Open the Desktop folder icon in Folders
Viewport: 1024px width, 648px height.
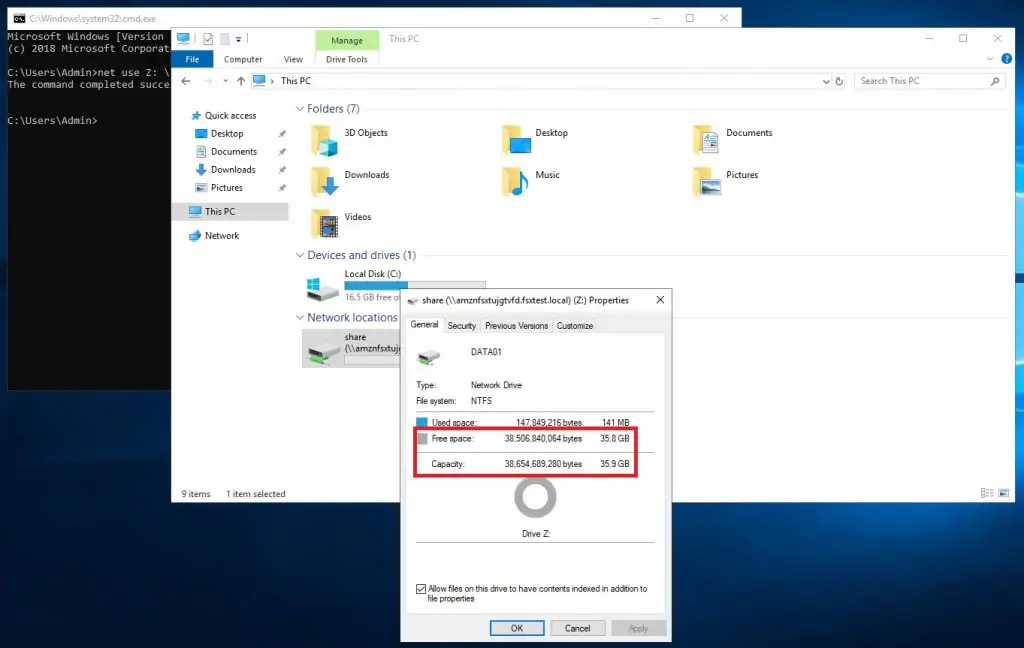coord(516,140)
